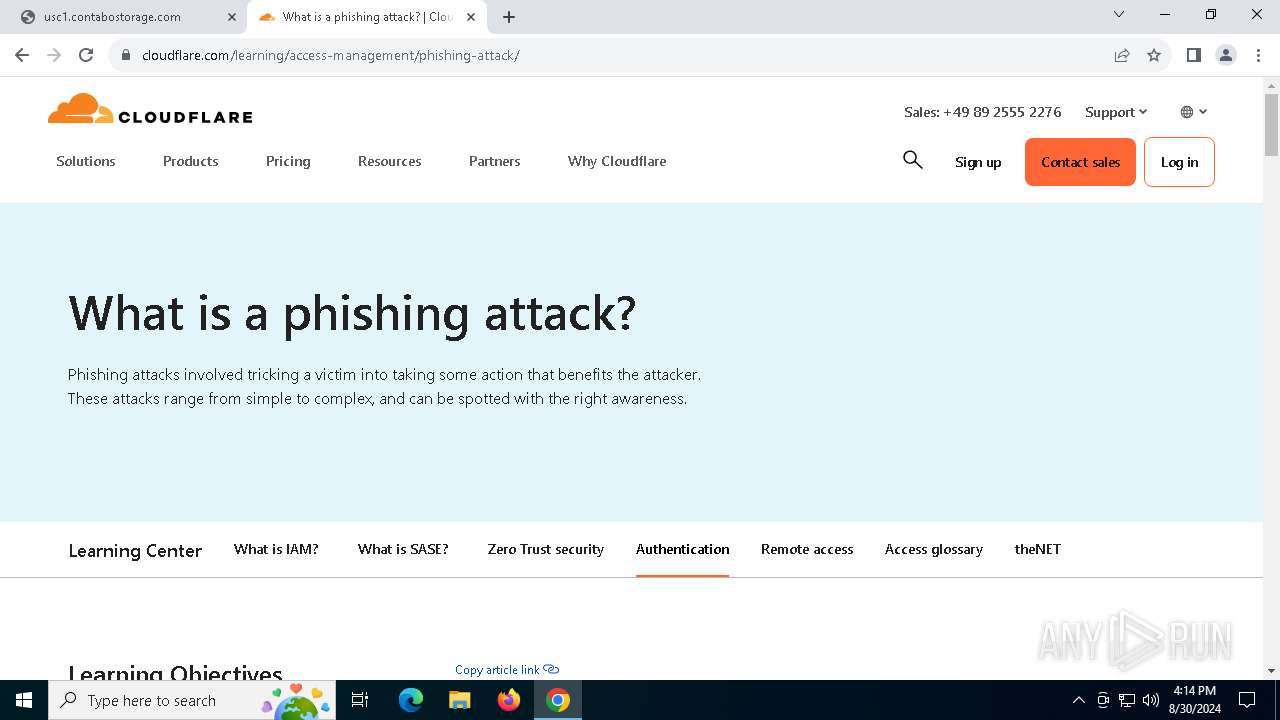
Task: Open File Explorer from taskbar
Action: click(x=460, y=700)
